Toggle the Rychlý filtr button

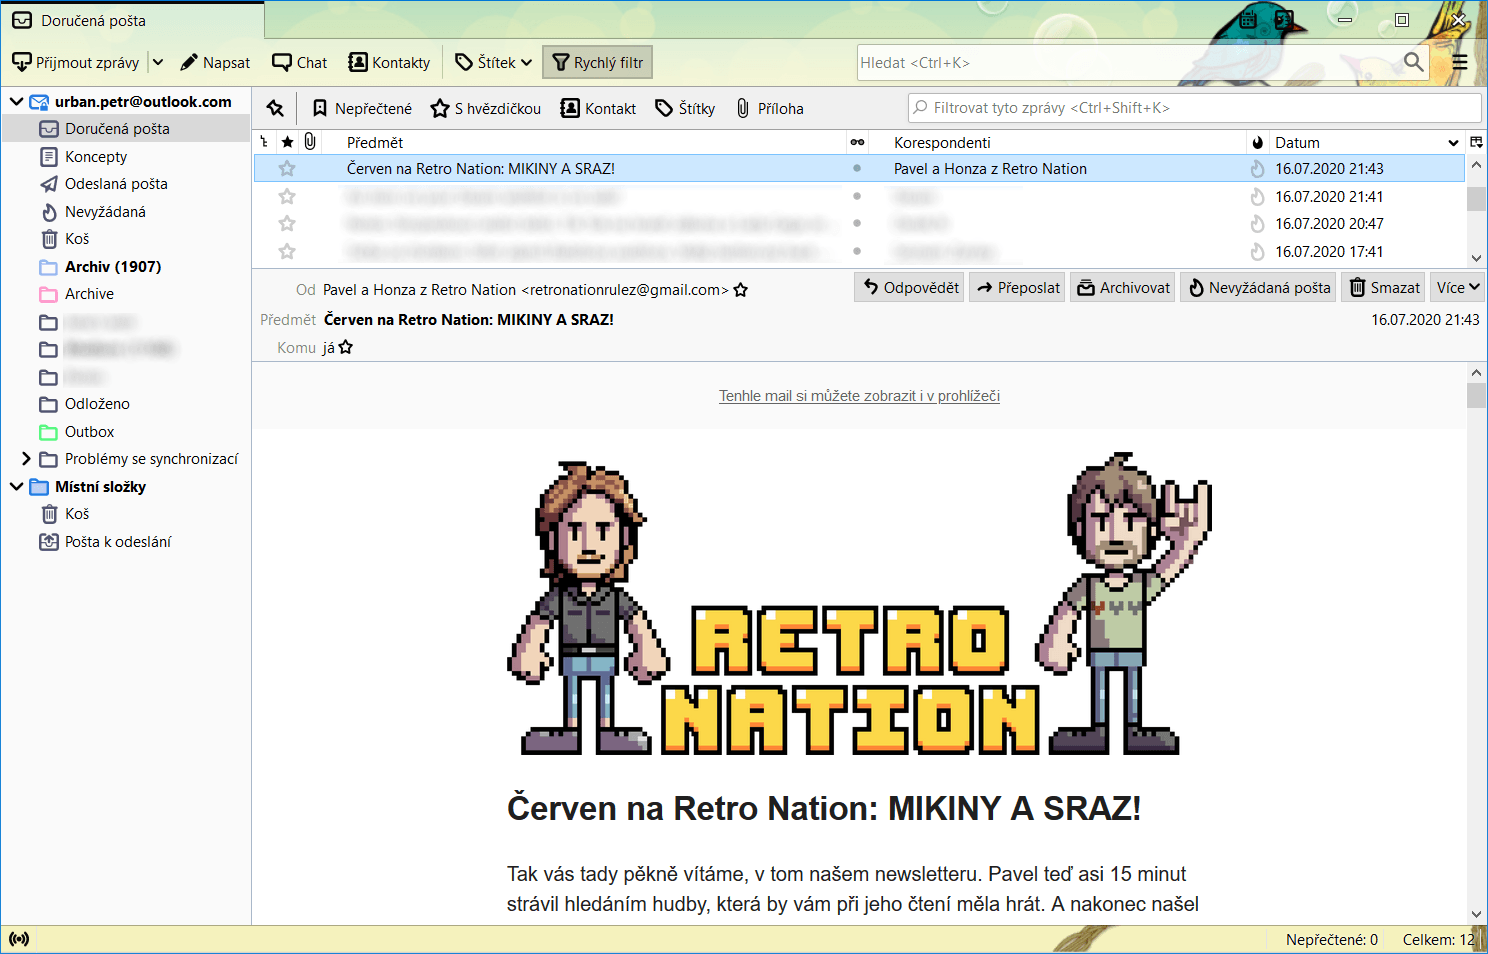click(x=598, y=62)
